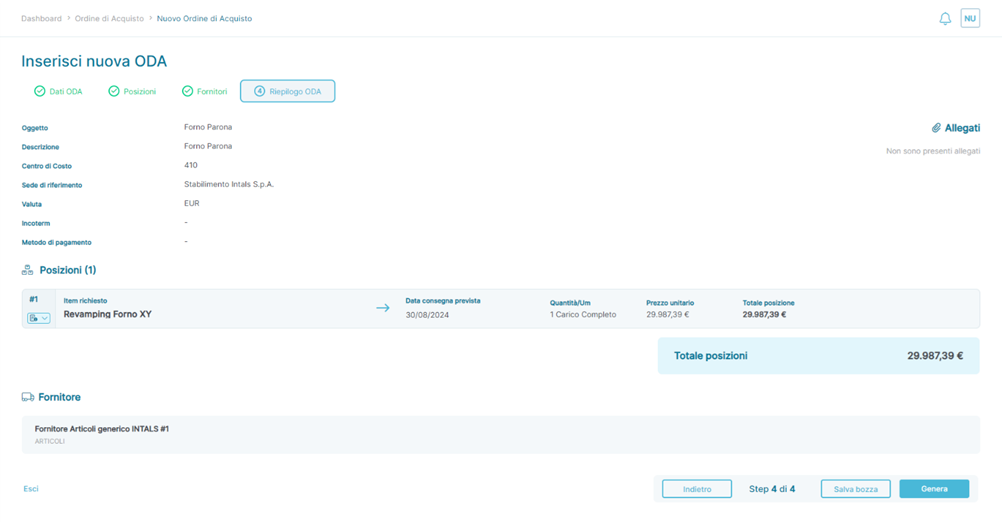Click the Fornitori step green checkmark icon

[x=187, y=91]
